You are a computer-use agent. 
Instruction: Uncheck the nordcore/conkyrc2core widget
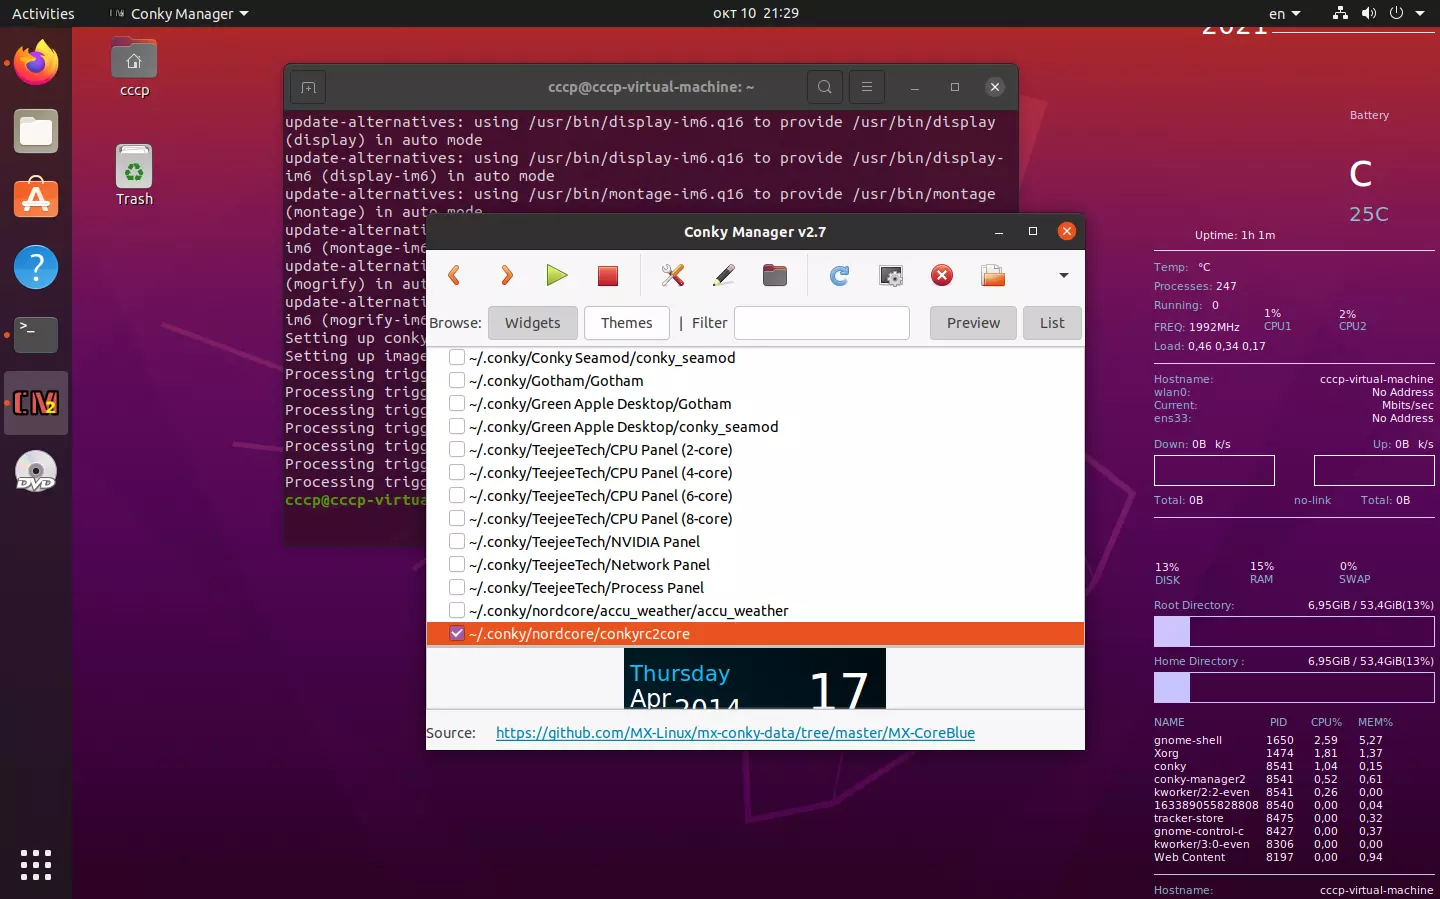point(457,633)
